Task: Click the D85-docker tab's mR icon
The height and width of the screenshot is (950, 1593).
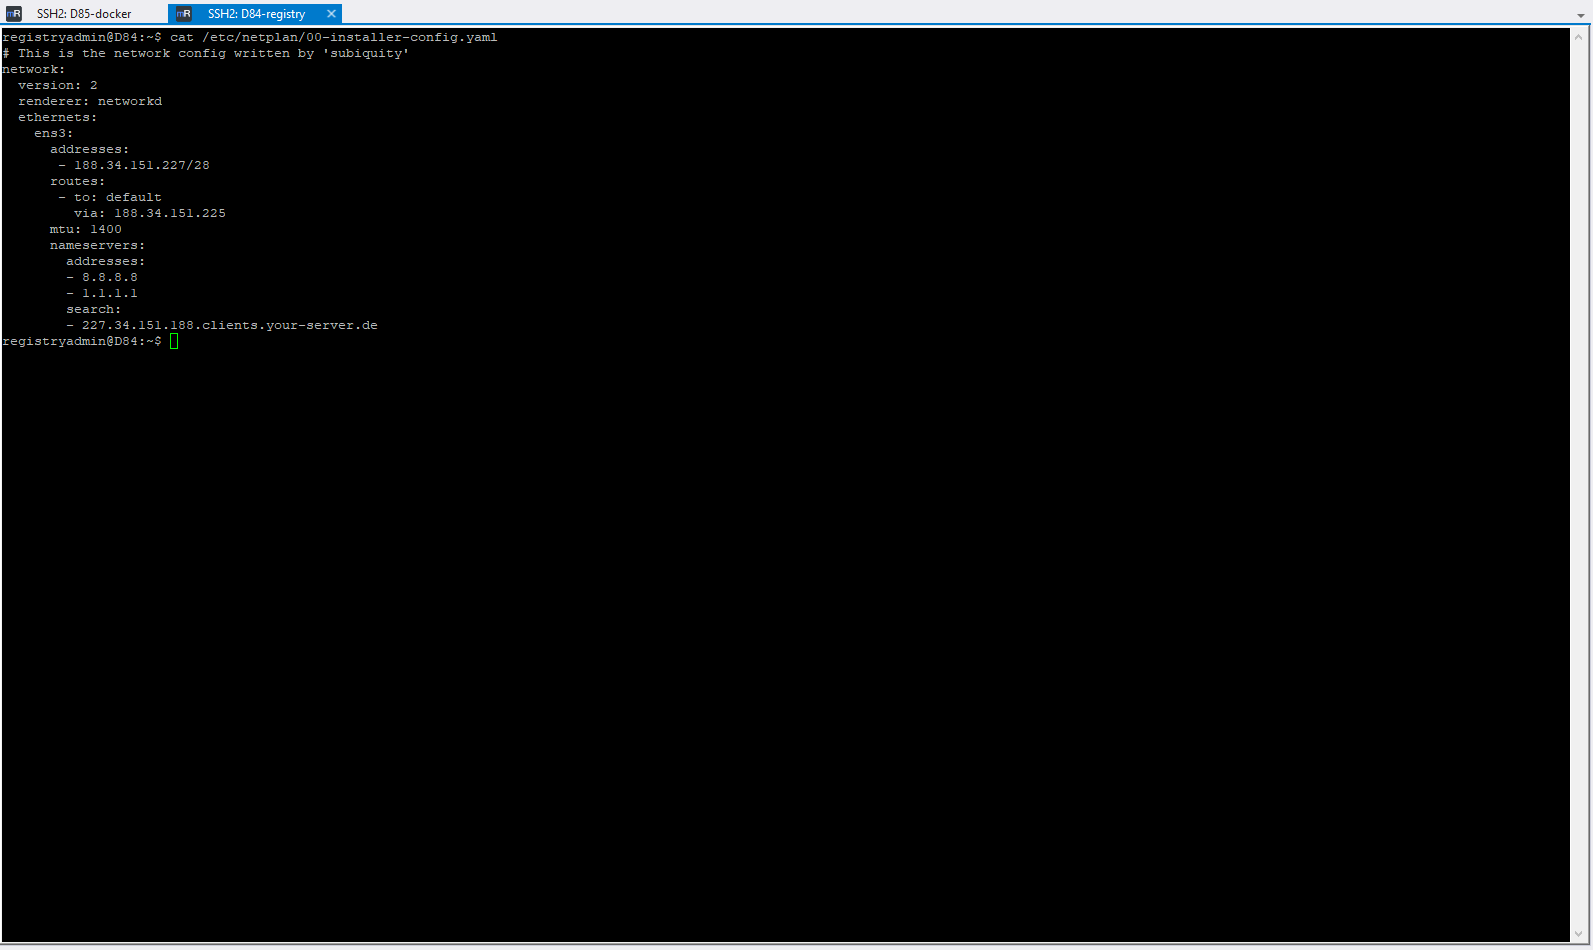Action: click(x=14, y=14)
